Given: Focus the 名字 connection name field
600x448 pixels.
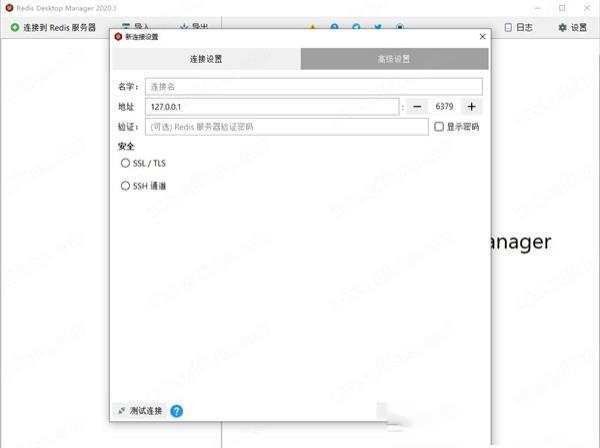Looking at the screenshot, I should coord(314,87).
